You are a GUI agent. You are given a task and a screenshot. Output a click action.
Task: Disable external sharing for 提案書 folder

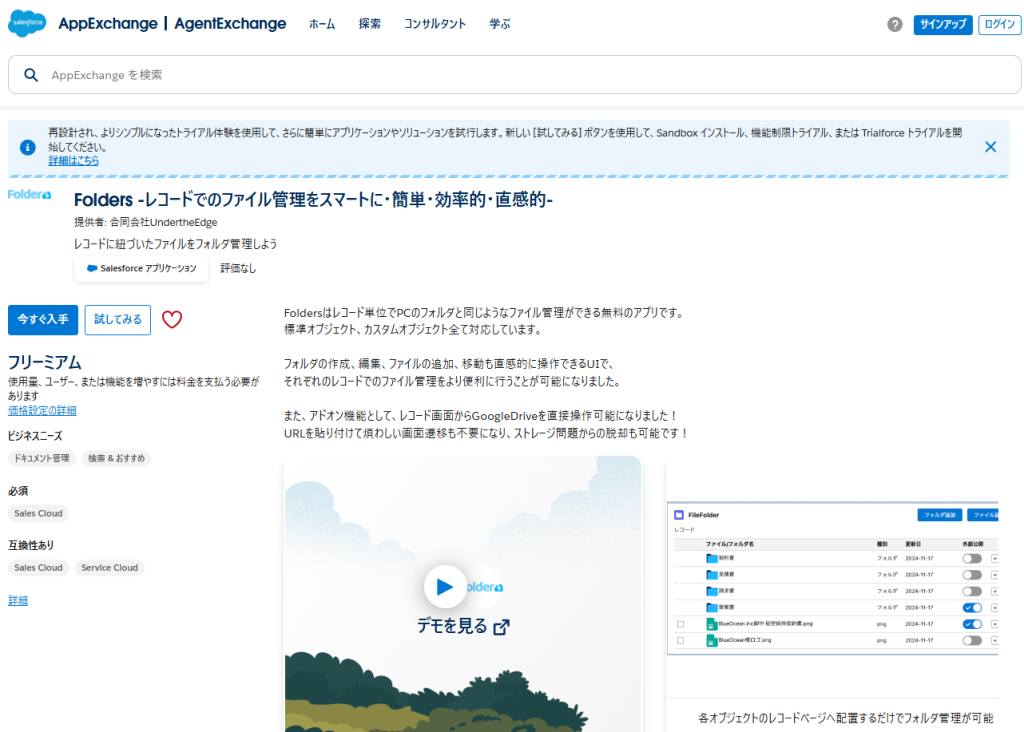[972, 607]
